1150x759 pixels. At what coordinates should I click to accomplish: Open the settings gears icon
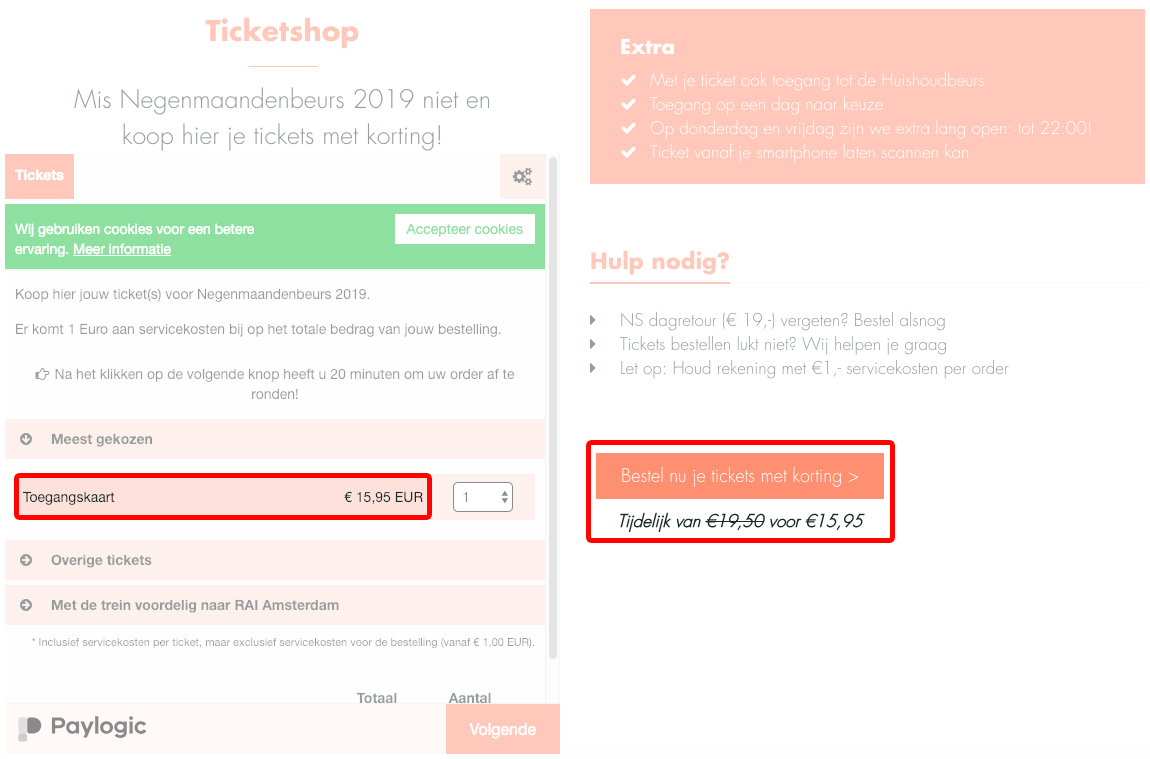[x=522, y=177]
